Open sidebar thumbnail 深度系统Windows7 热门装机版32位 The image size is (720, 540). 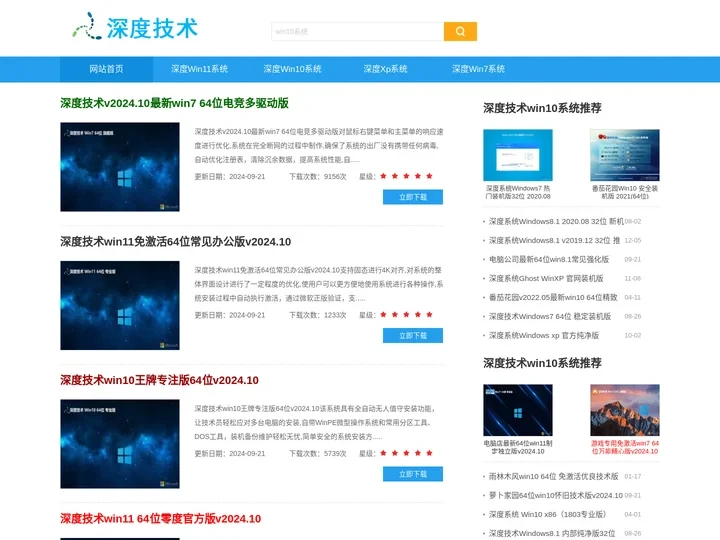(518, 155)
